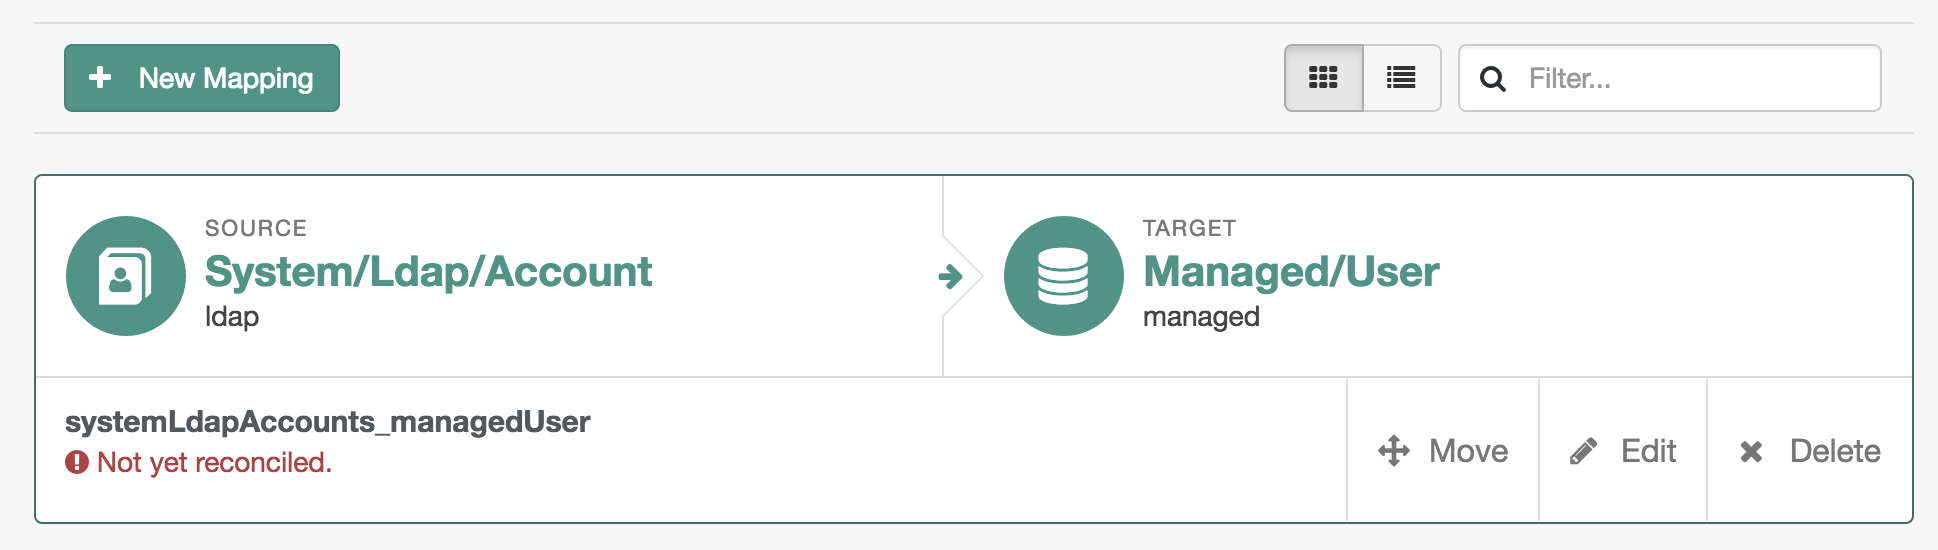This screenshot has height=550, width=1938.
Task: Click the Not yet reconciled status text
Action: (x=214, y=462)
